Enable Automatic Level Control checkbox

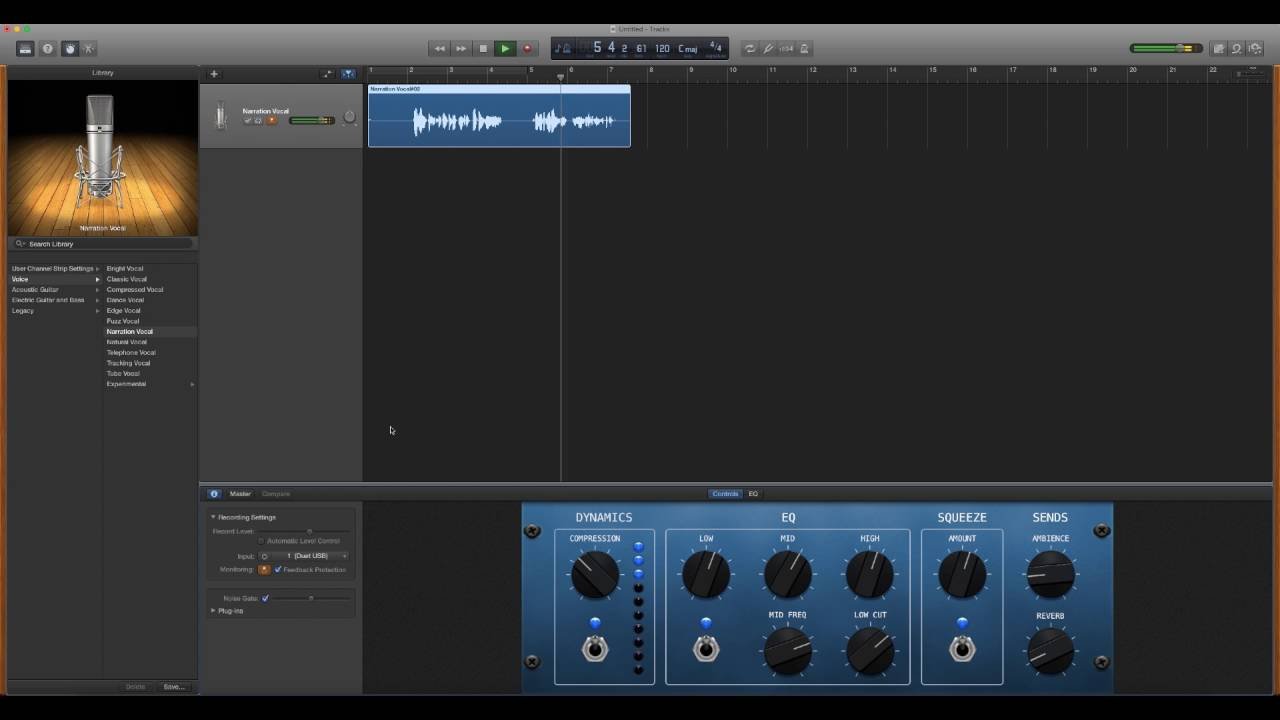click(x=261, y=541)
